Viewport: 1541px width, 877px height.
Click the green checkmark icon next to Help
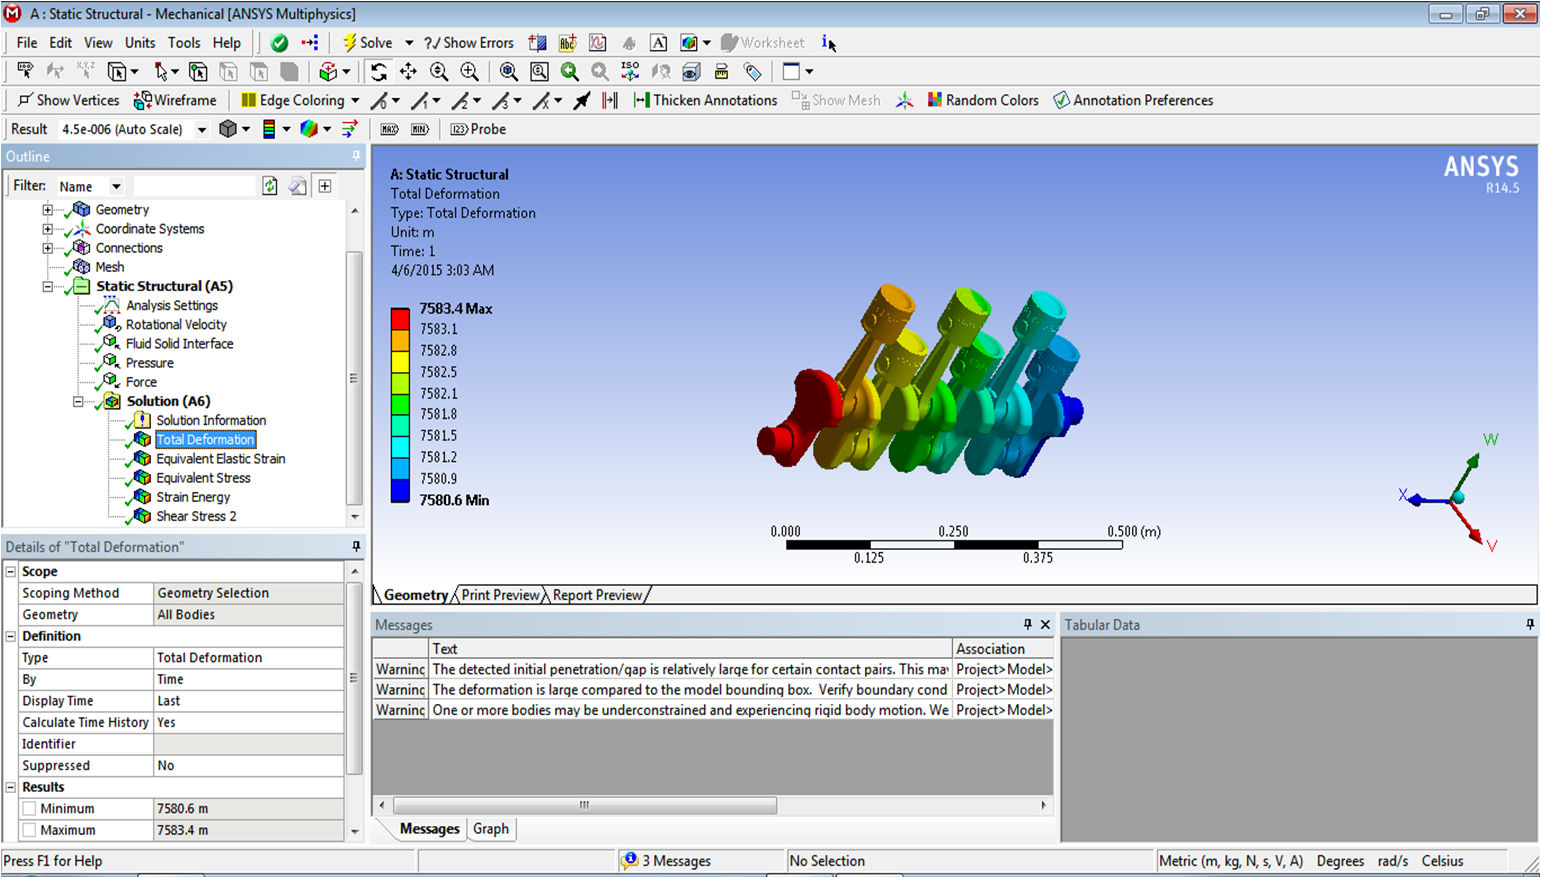click(x=280, y=43)
